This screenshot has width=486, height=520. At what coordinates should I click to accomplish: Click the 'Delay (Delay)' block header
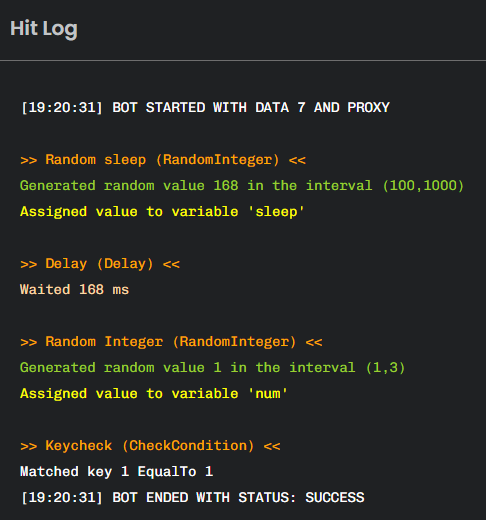pos(100,264)
